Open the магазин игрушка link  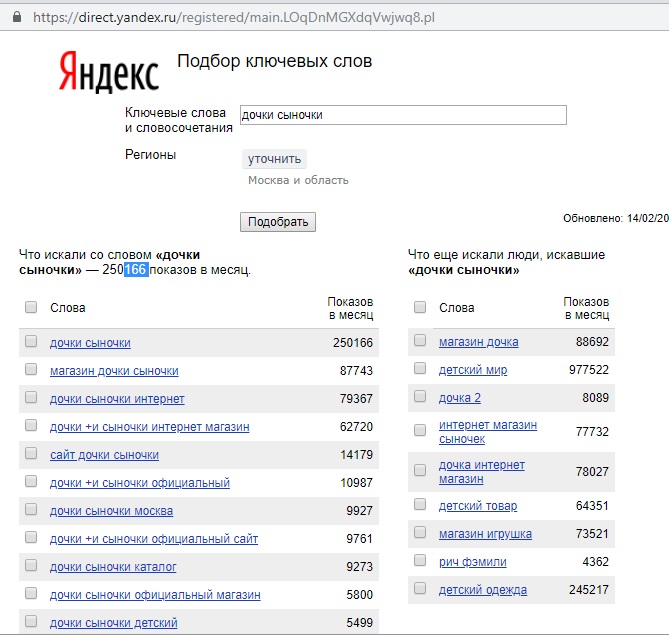(486, 534)
